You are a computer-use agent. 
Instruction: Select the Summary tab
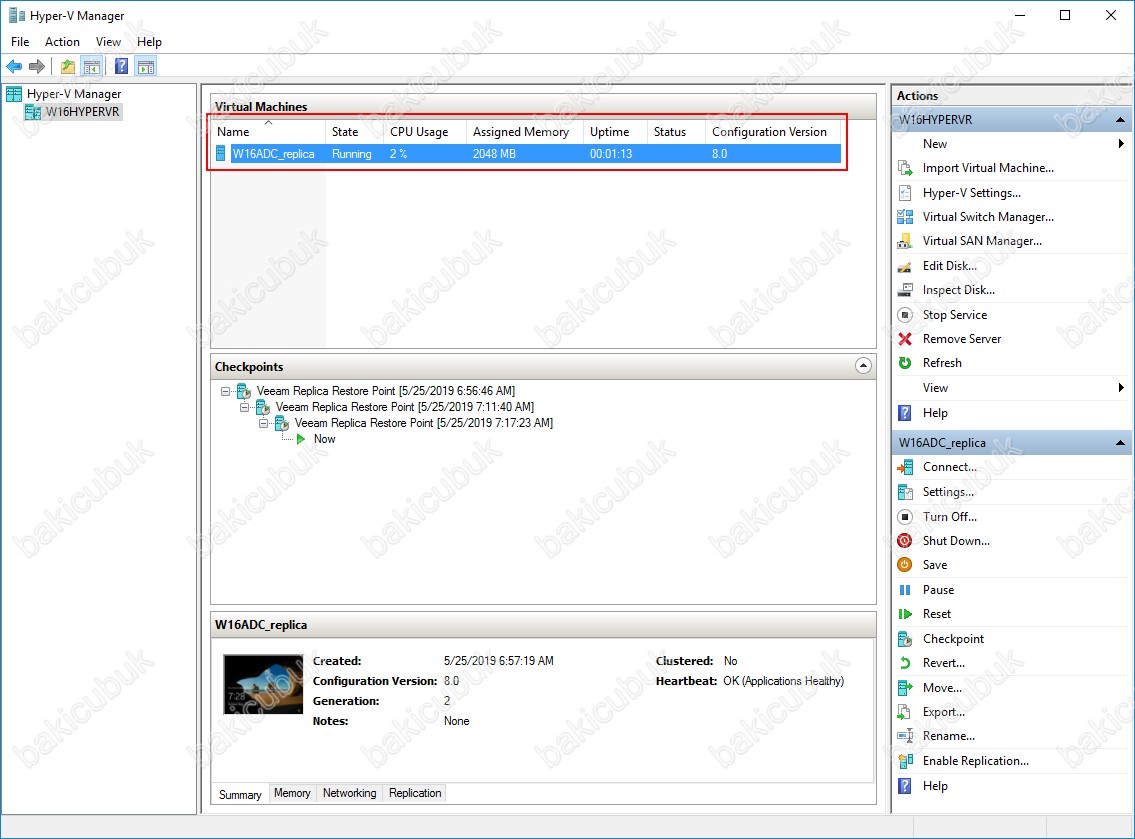[x=240, y=795]
